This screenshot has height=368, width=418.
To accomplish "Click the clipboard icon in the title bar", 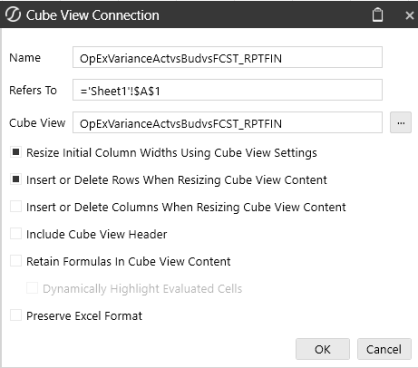I will point(377,15).
